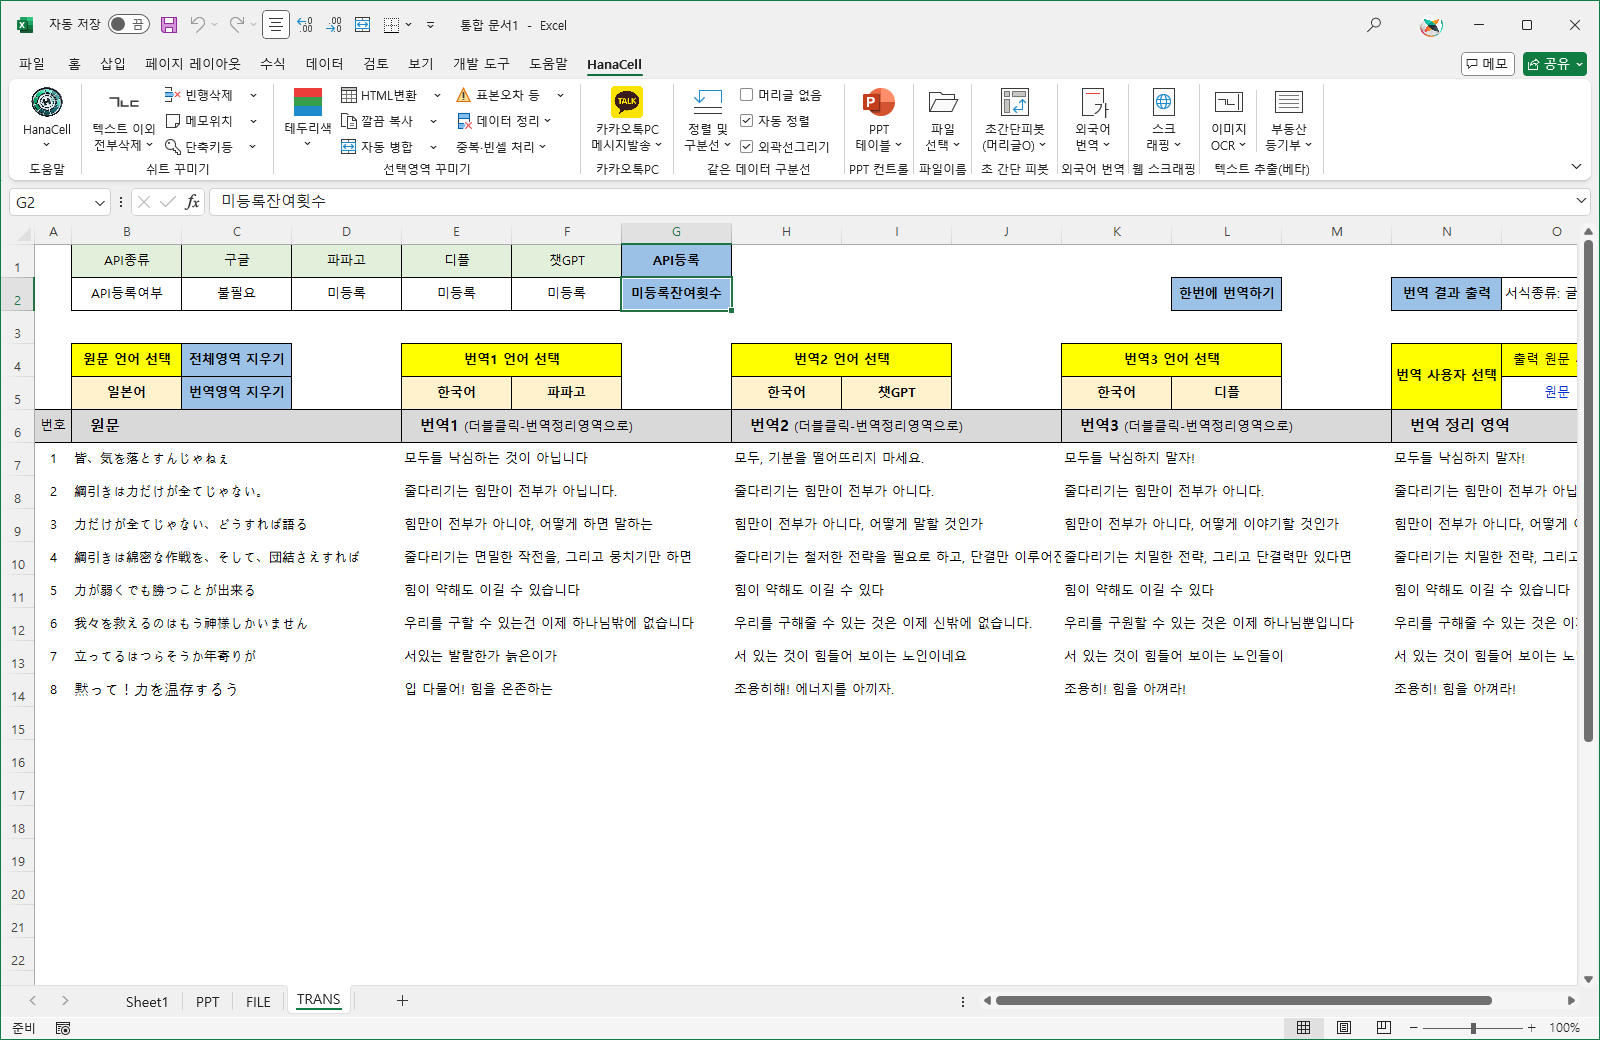Screen dimensions: 1600x1040
Task: Uncheck the 외곽선그리기 checkbox
Action: [746, 147]
